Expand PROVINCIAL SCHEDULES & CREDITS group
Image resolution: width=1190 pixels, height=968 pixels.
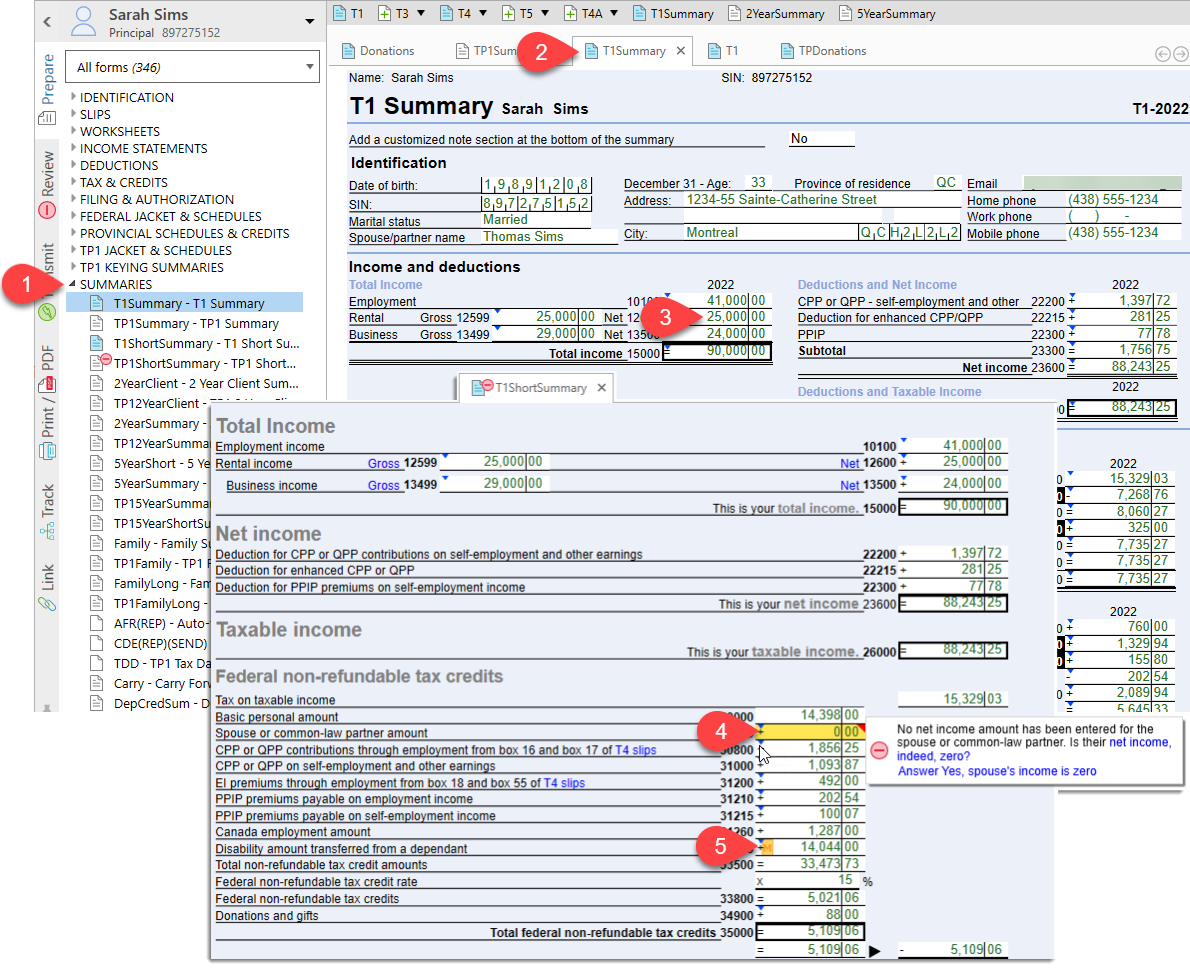(x=74, y=233)
